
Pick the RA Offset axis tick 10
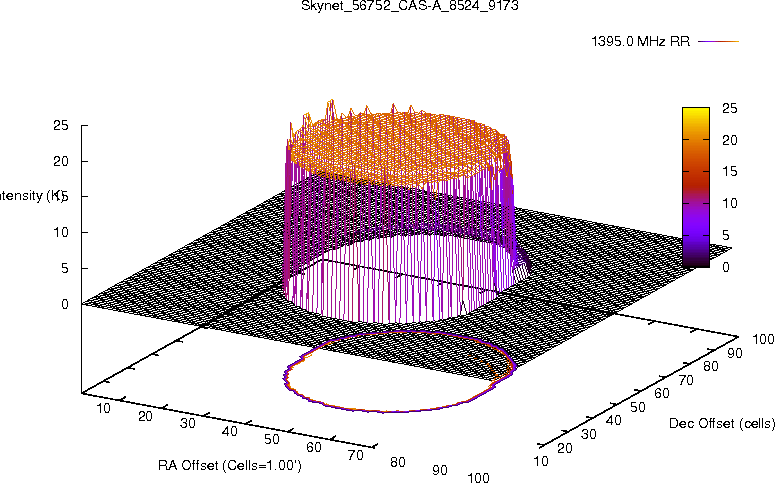click(103, 408)
